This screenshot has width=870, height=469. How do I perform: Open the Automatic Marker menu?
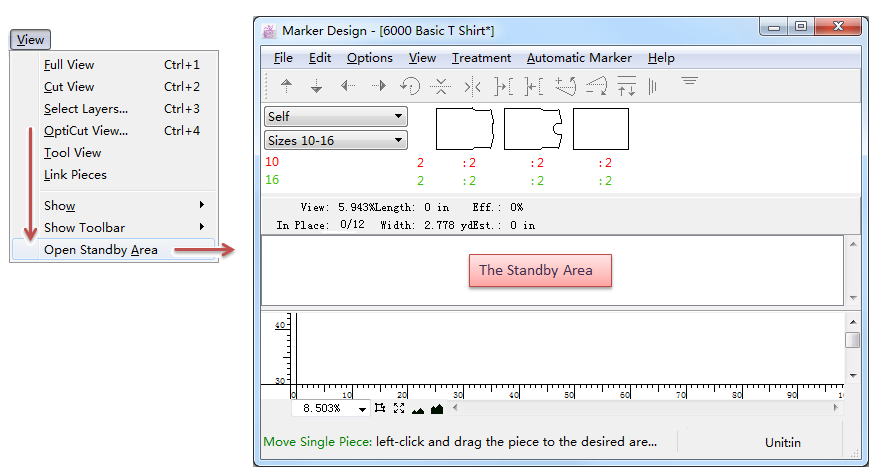click(579, 58)
